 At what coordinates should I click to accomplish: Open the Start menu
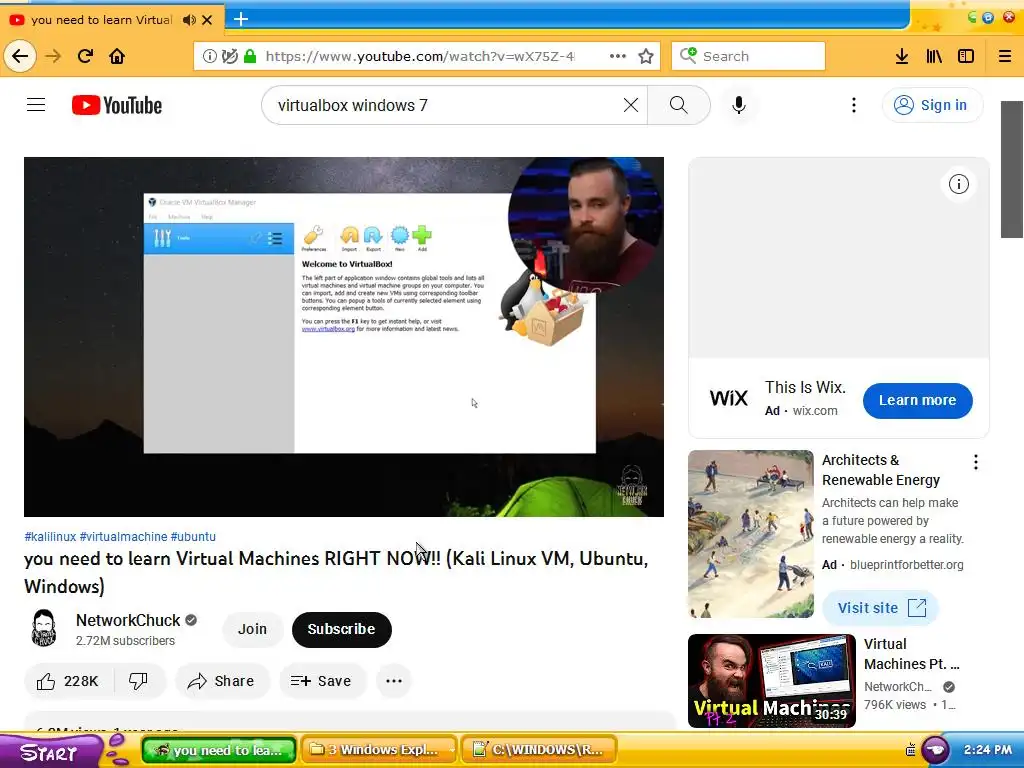[51, 751]
